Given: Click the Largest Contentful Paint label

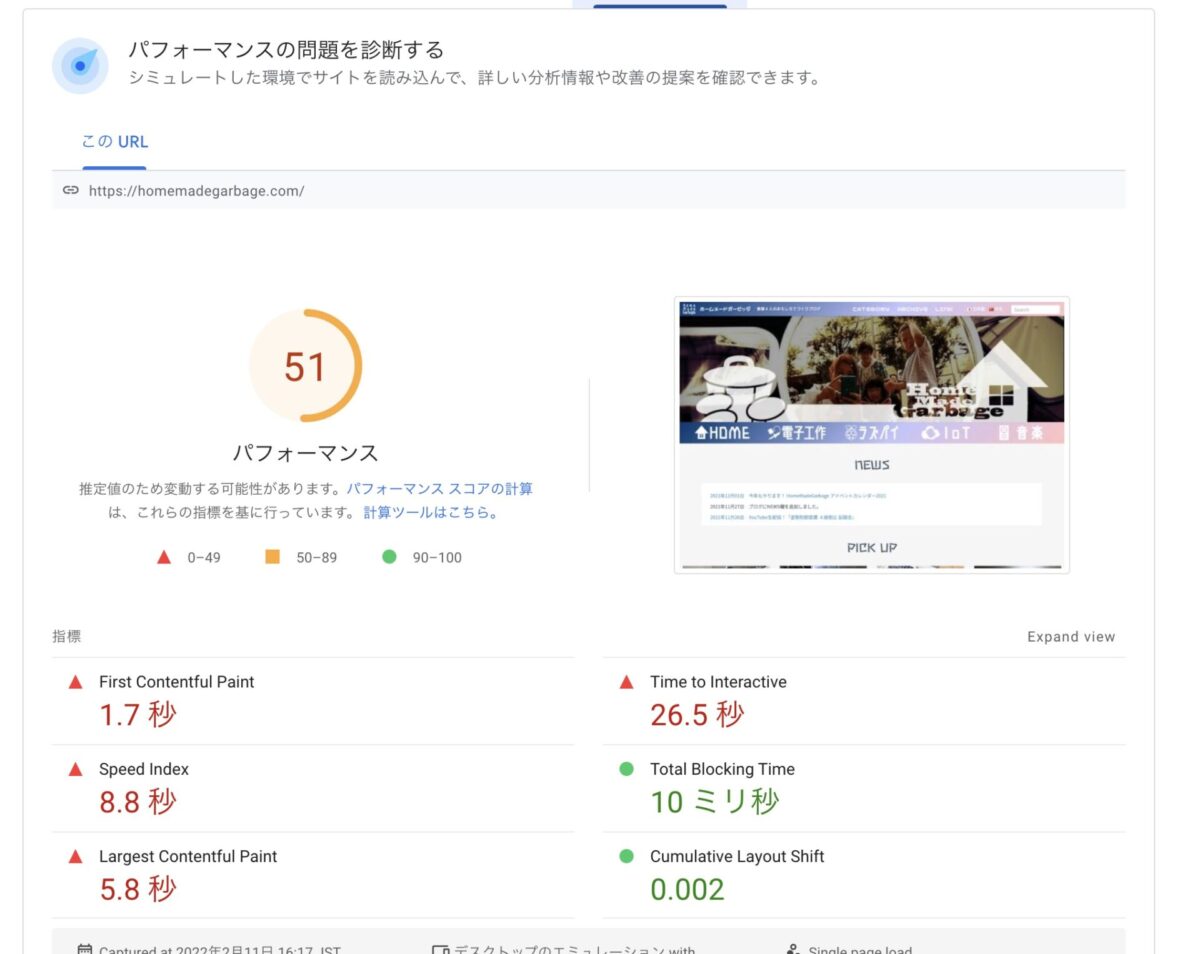Looking at the screenshot, I should (x=188, y=856).
